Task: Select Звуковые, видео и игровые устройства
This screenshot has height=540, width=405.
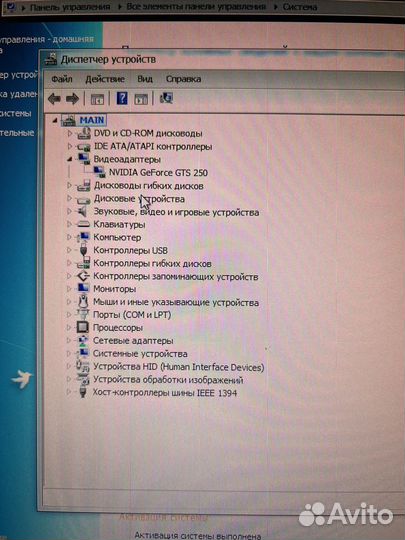Action: pos(176,212)
